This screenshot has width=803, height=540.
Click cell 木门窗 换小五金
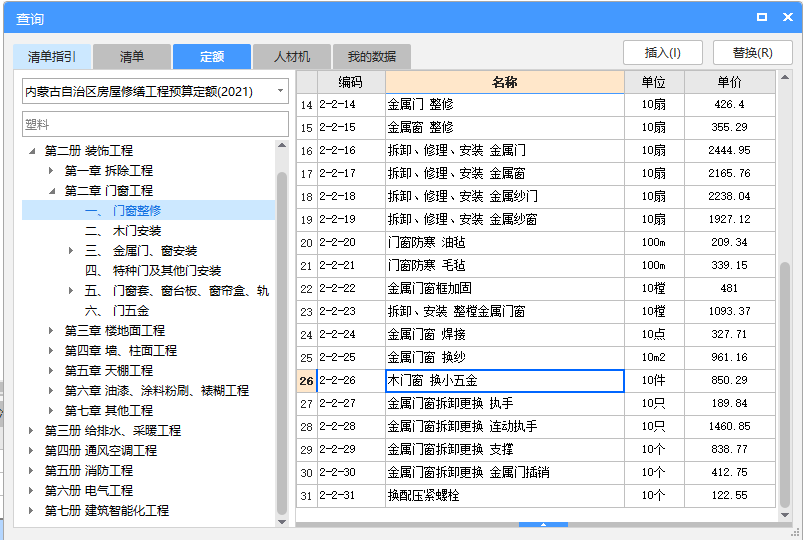[504, 381]
